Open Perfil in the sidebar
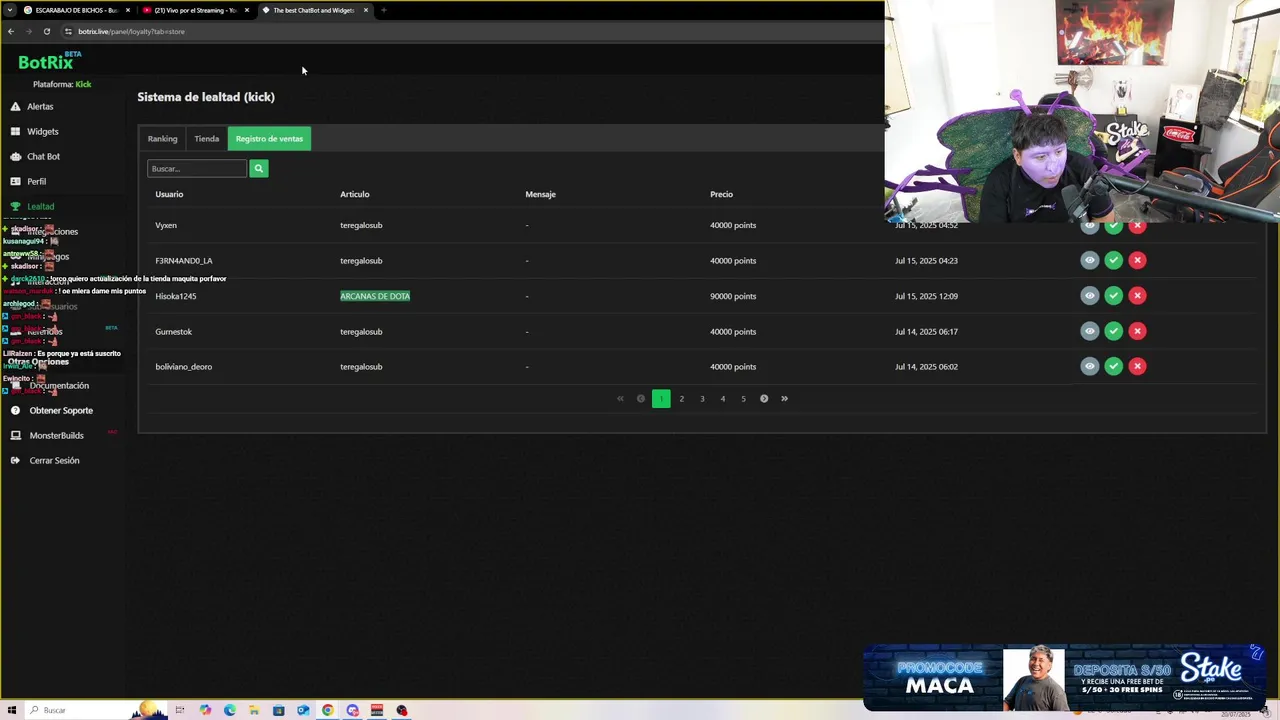 tap(36, 181)
